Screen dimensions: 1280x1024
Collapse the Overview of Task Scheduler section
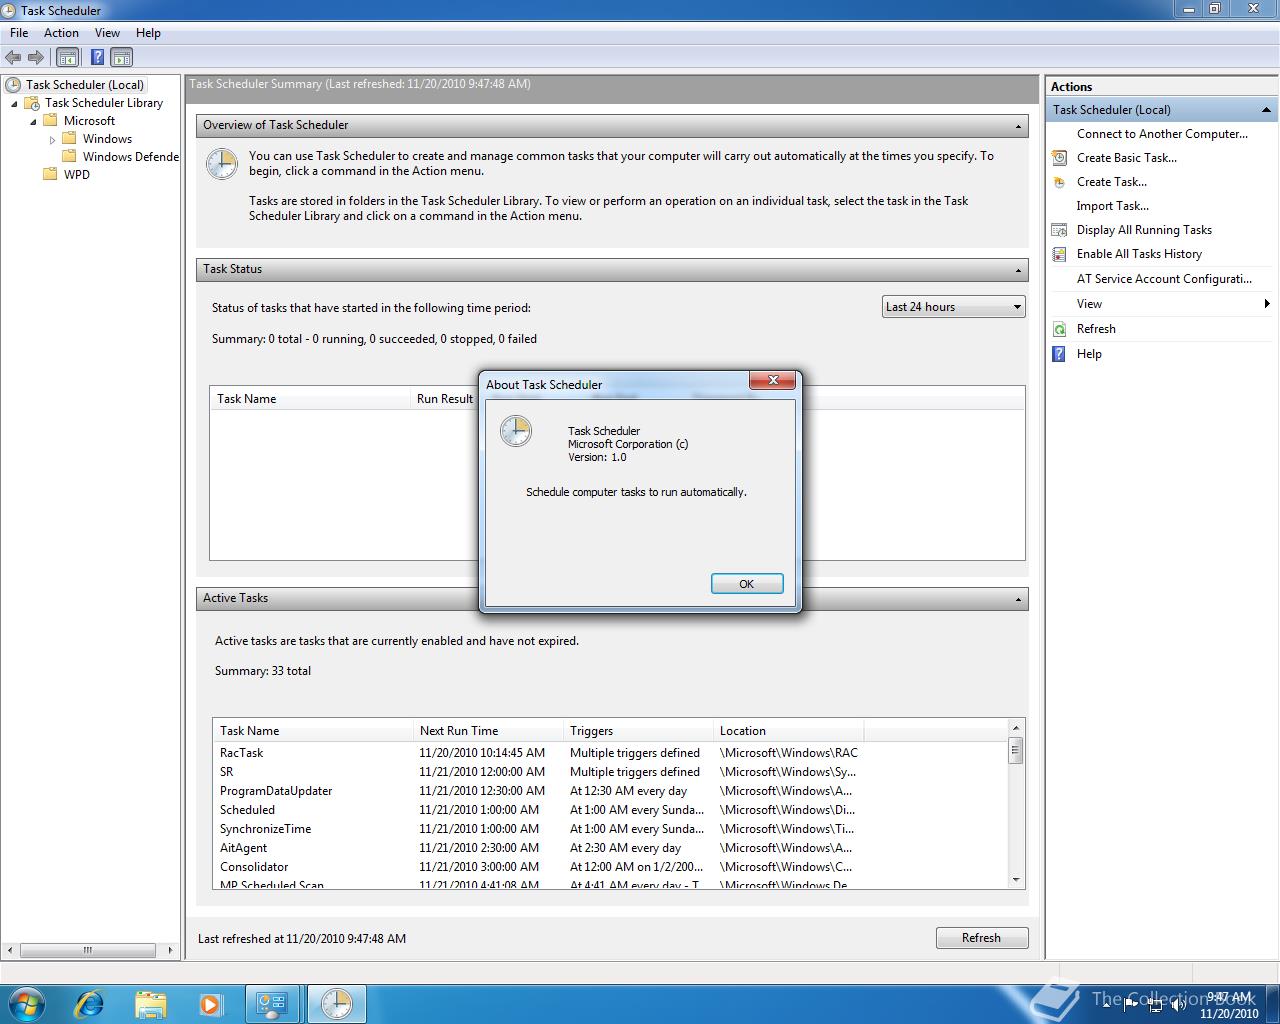click(1018, 126)
